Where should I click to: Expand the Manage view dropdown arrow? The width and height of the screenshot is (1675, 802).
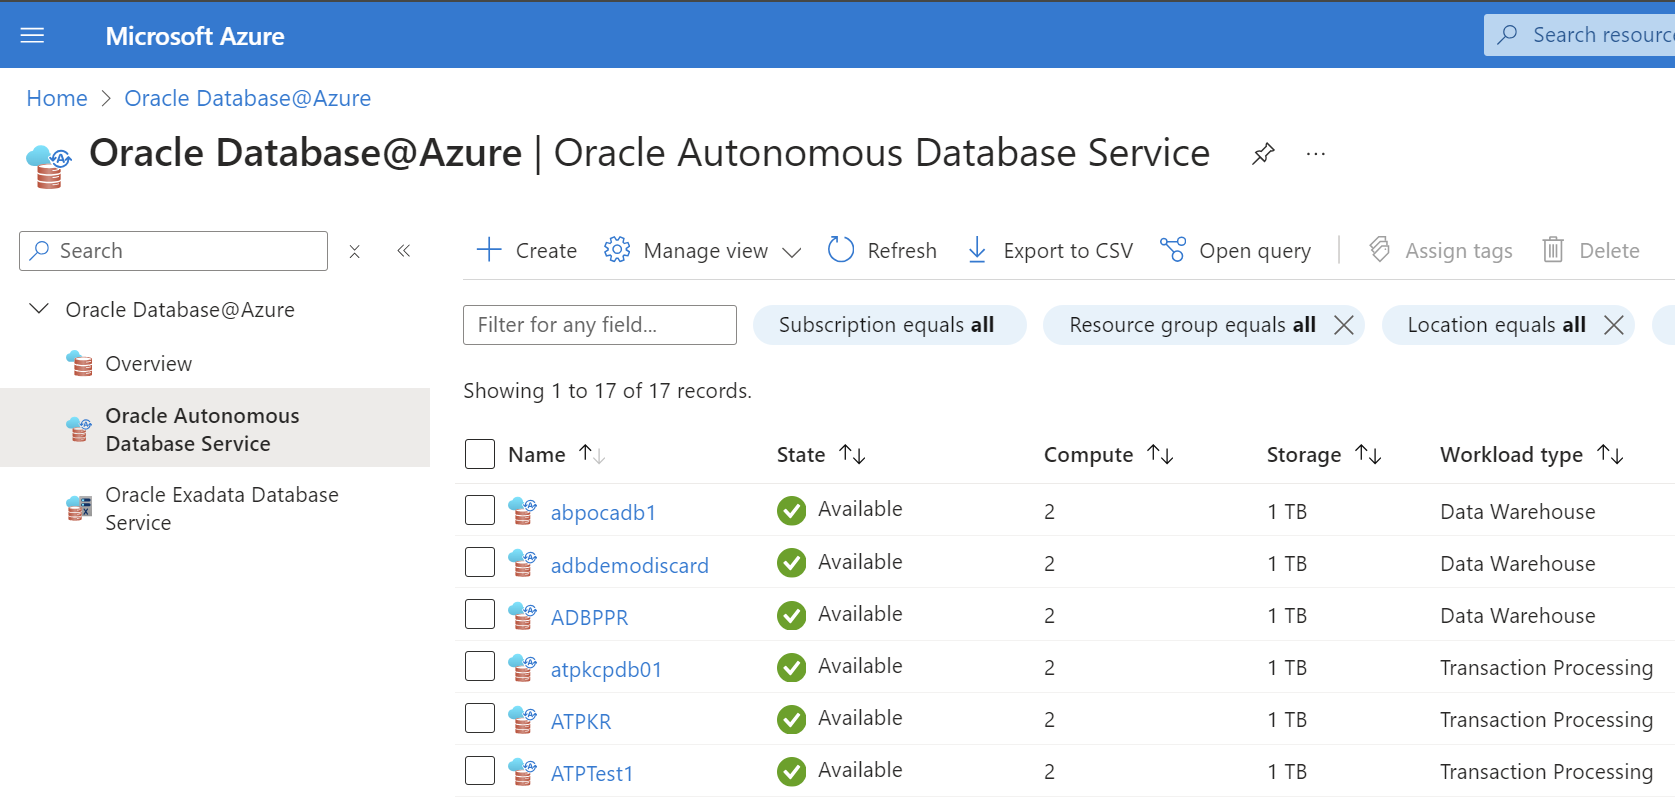pyautogui.click(x=791, y=252)
